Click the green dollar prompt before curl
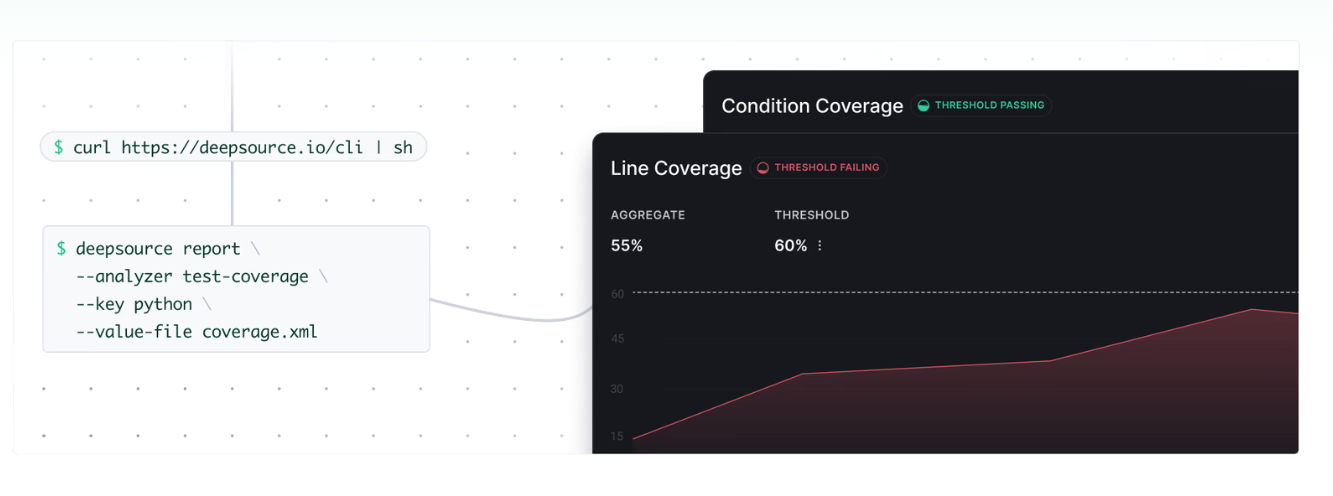This screenshot has height=496, width=1333. point(59,147)
